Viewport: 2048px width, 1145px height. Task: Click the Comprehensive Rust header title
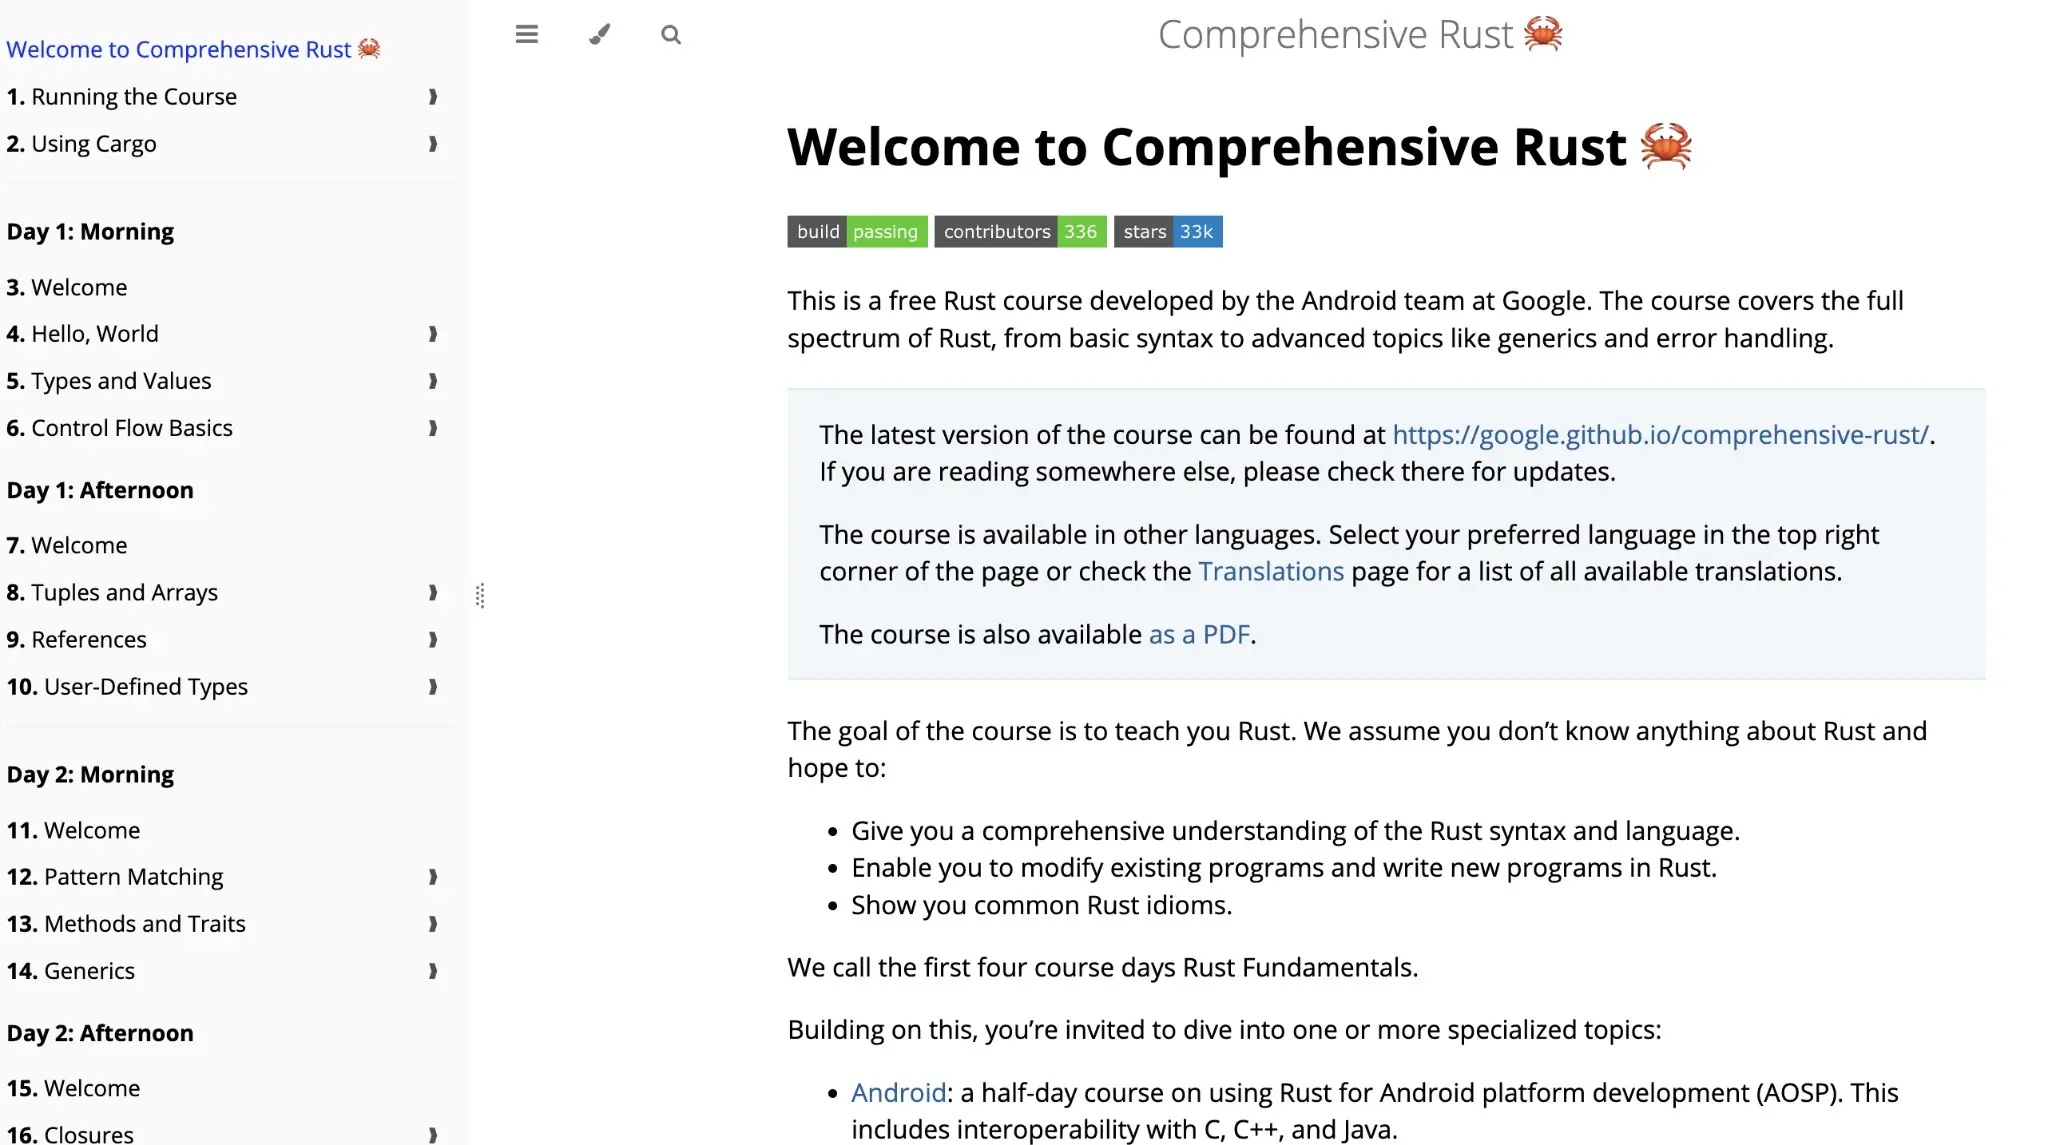coord(1360,35)
